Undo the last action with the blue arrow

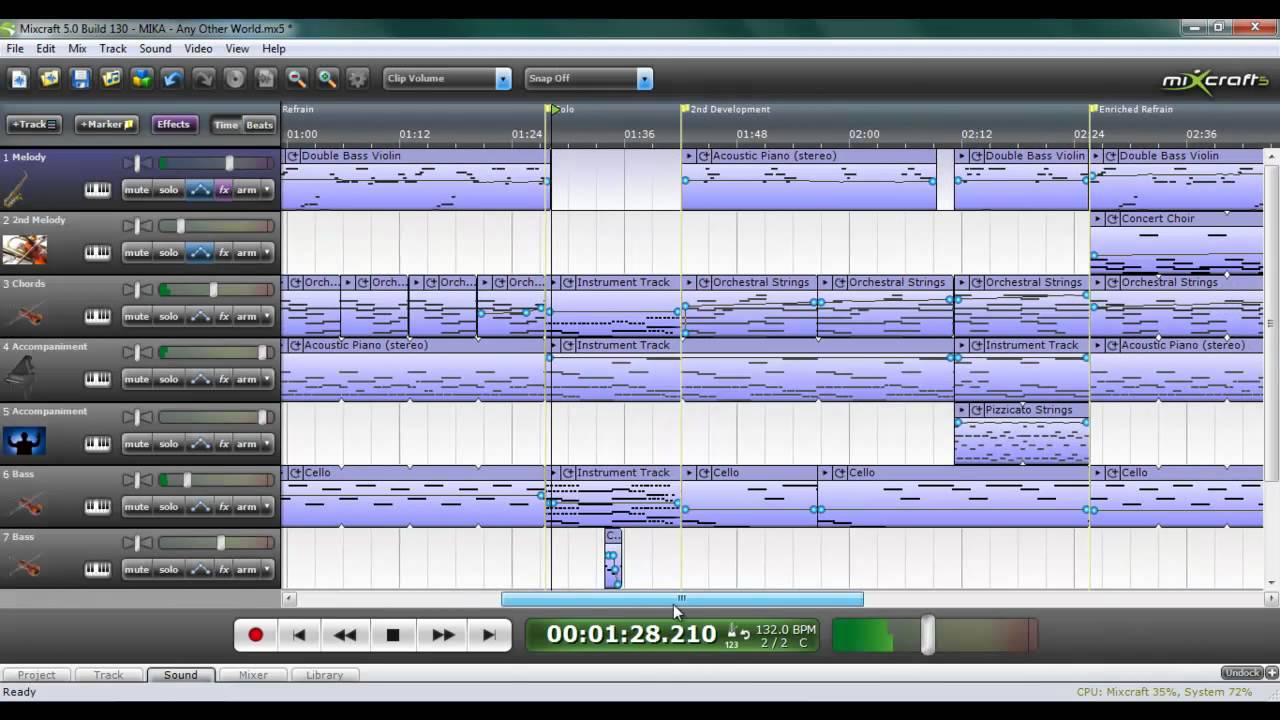click(x=173, y=78)
